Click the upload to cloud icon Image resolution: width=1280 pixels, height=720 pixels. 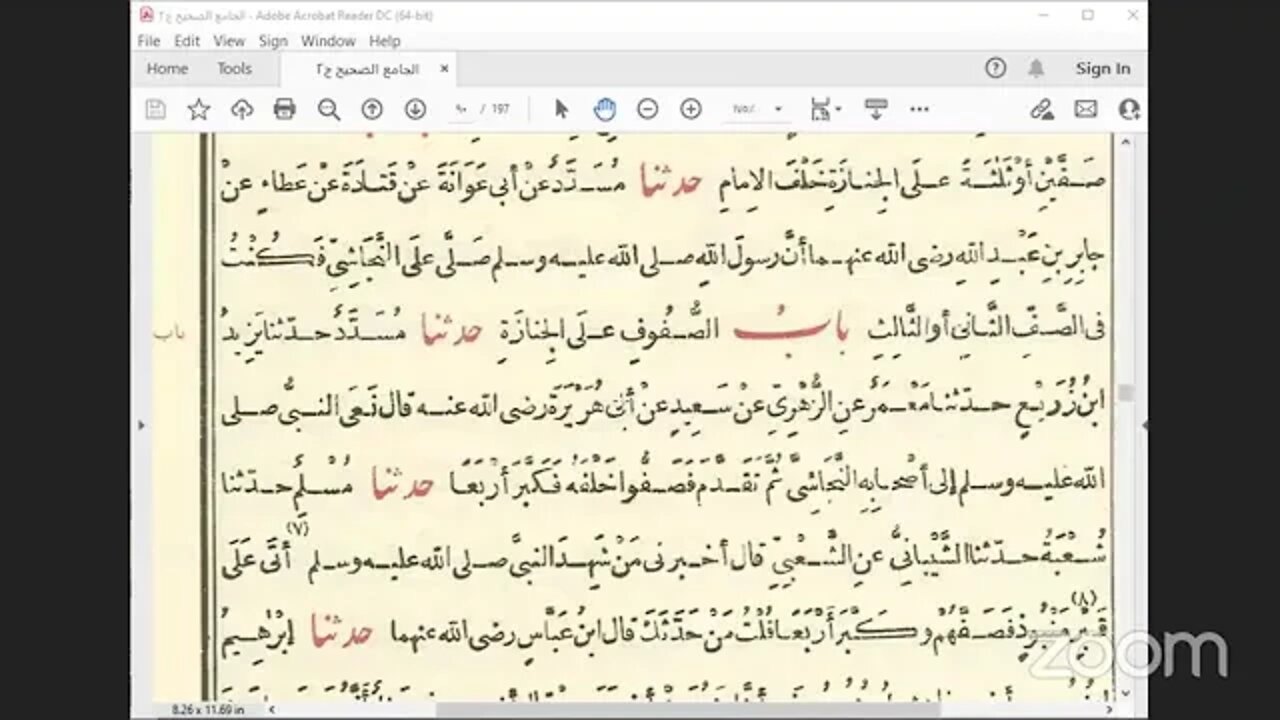tap(242, 109)
